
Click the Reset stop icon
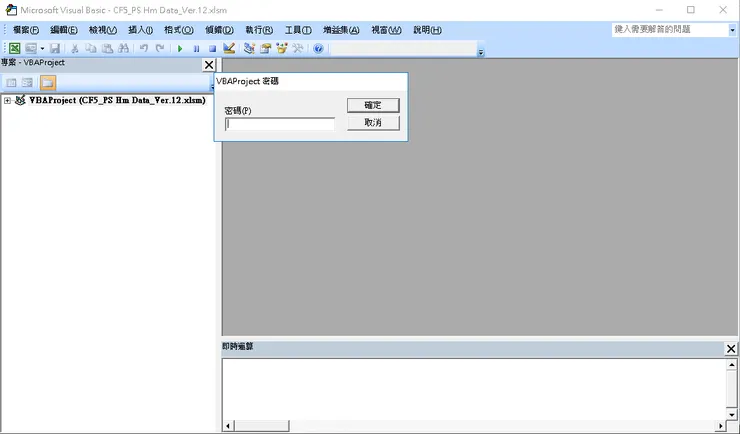(212, 48)
